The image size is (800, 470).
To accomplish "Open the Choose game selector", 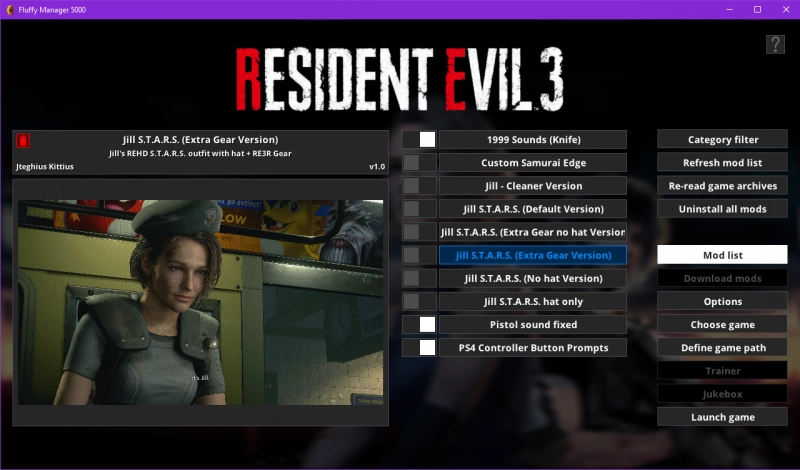I will tap(722, 325).
